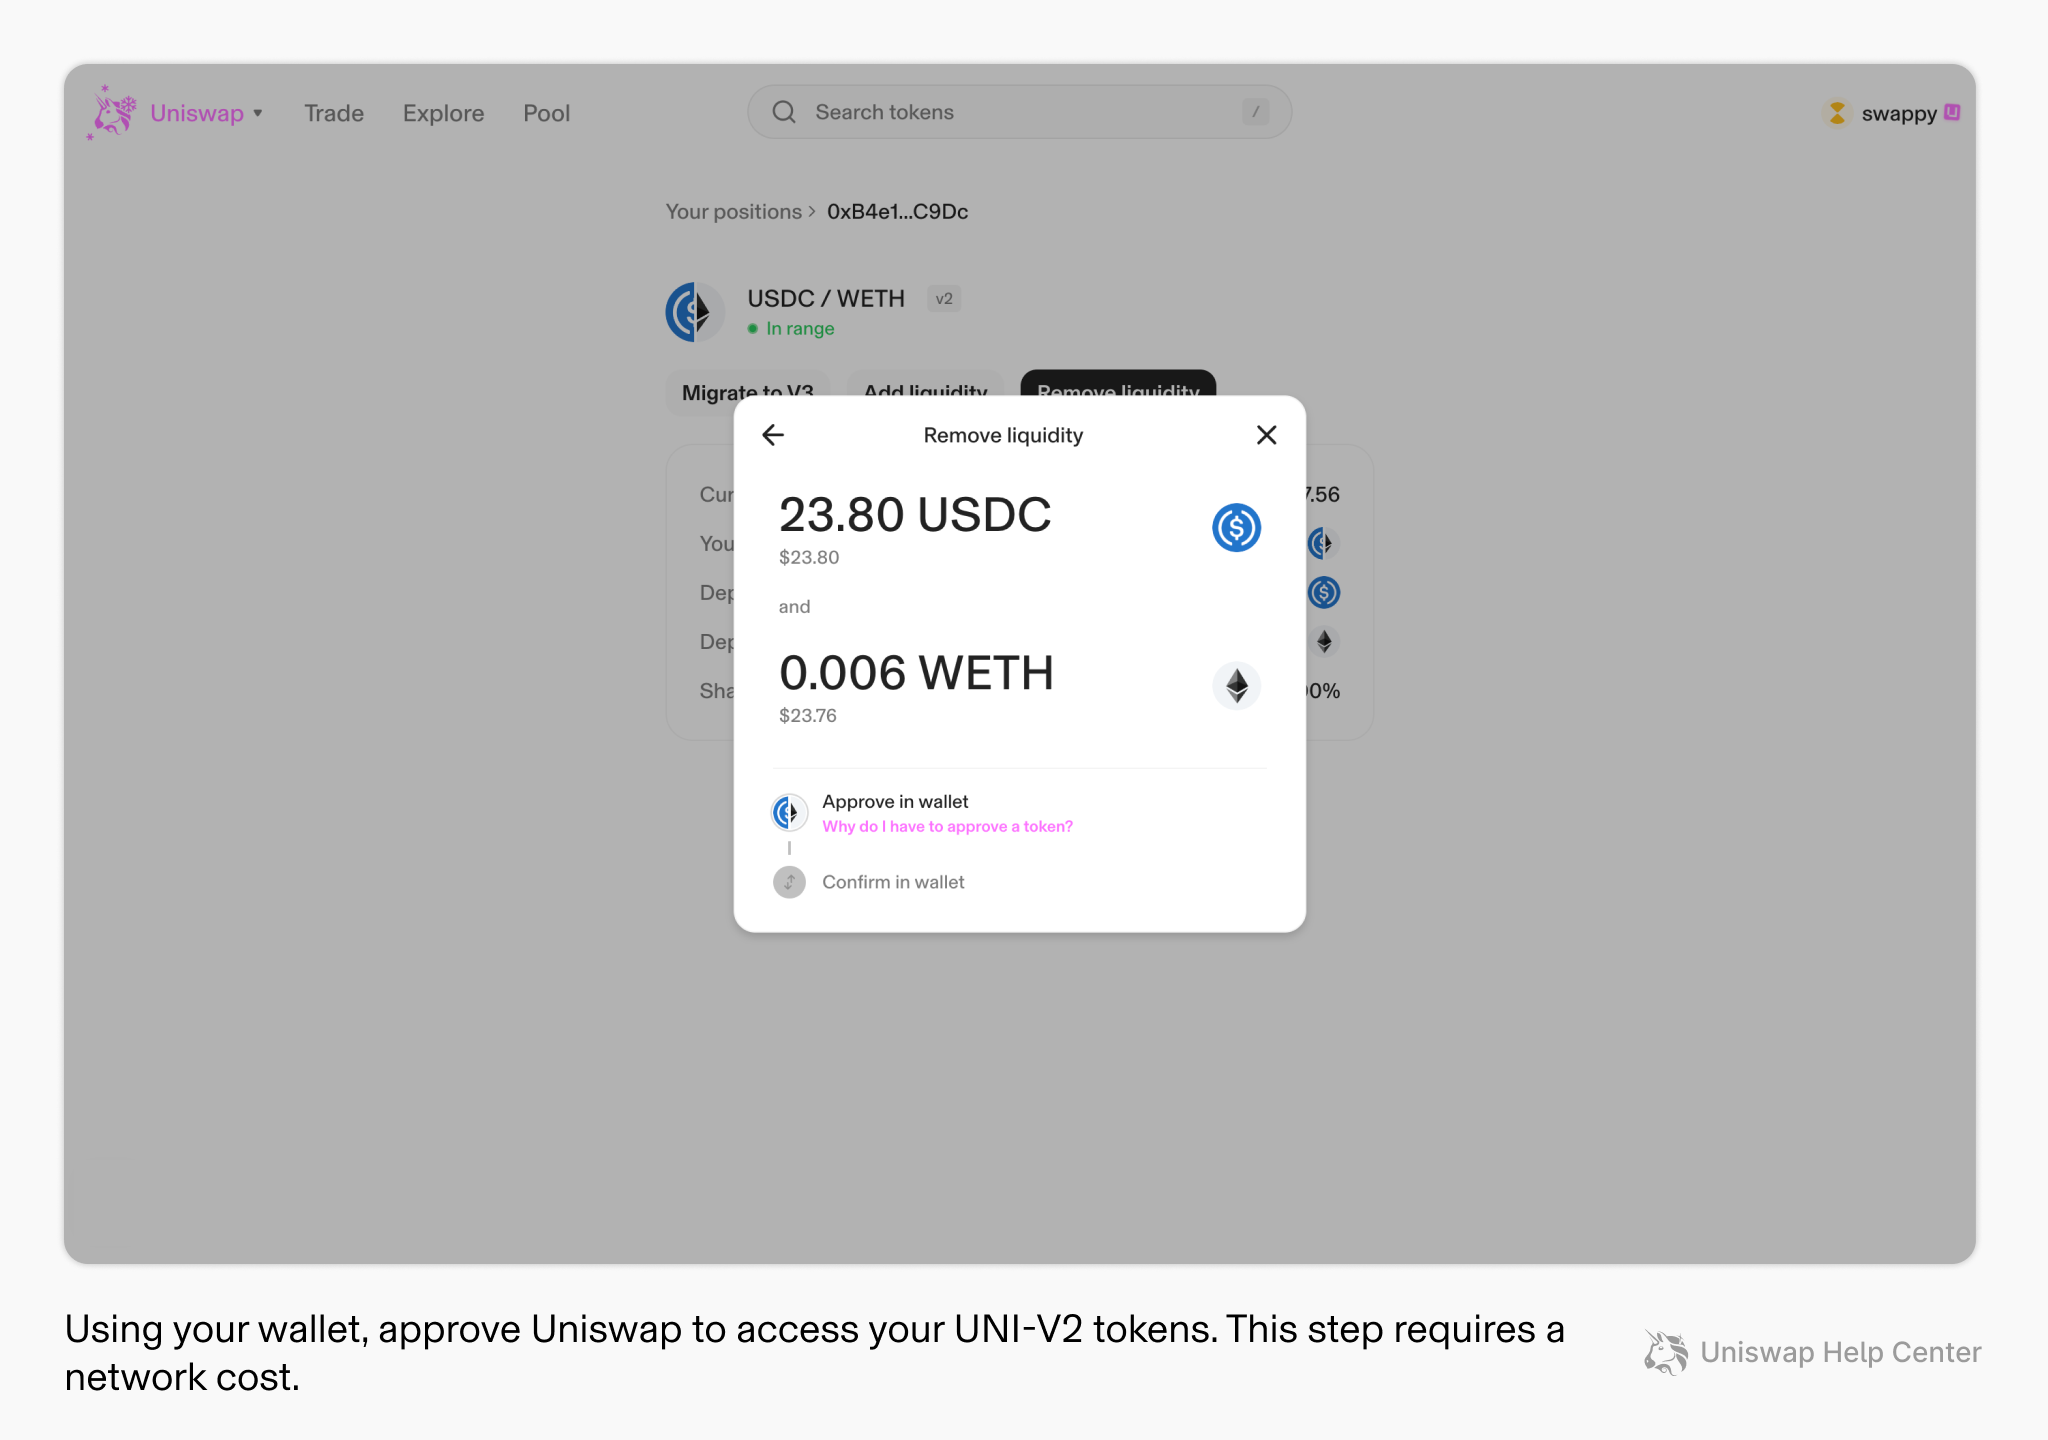The height and width of the screenshot is (1440, 2048).
Task: Click the WETH icon in position card
Action: point(1324,642)
